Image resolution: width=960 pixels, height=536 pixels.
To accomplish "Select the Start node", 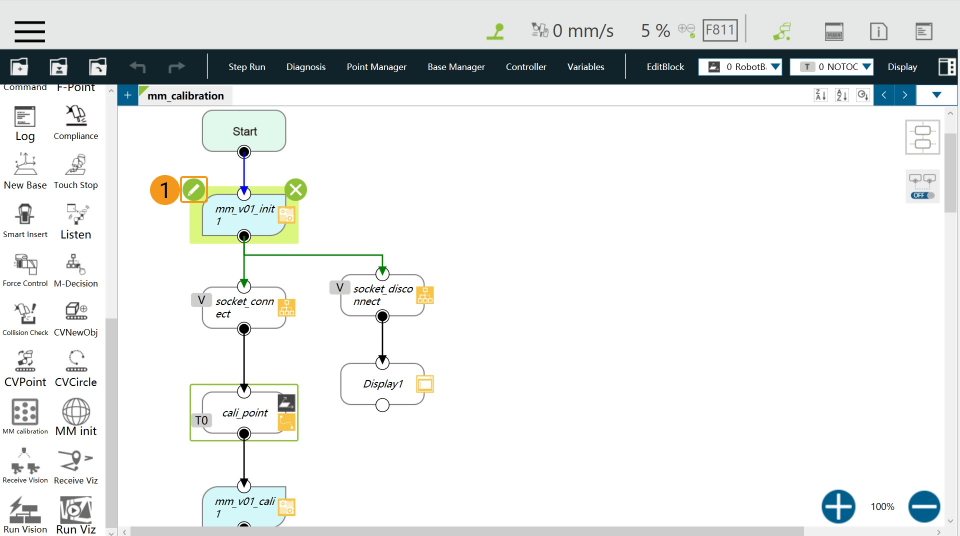I will [244, 131].
